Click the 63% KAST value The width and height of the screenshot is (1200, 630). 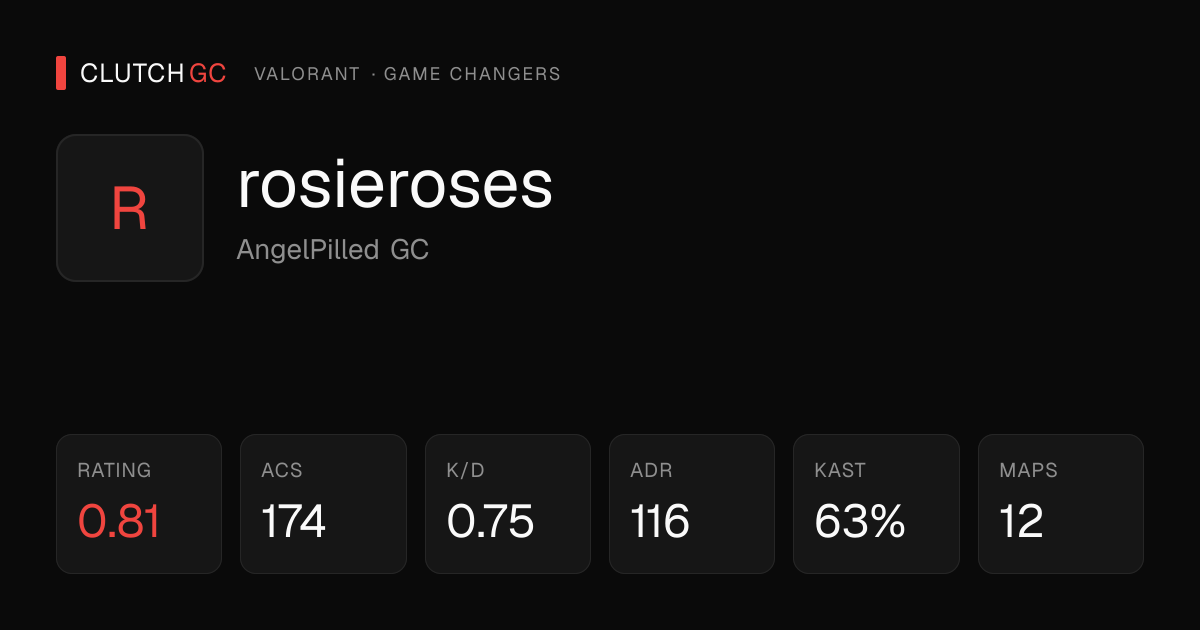pyautogui.click(x=860, y=521)
